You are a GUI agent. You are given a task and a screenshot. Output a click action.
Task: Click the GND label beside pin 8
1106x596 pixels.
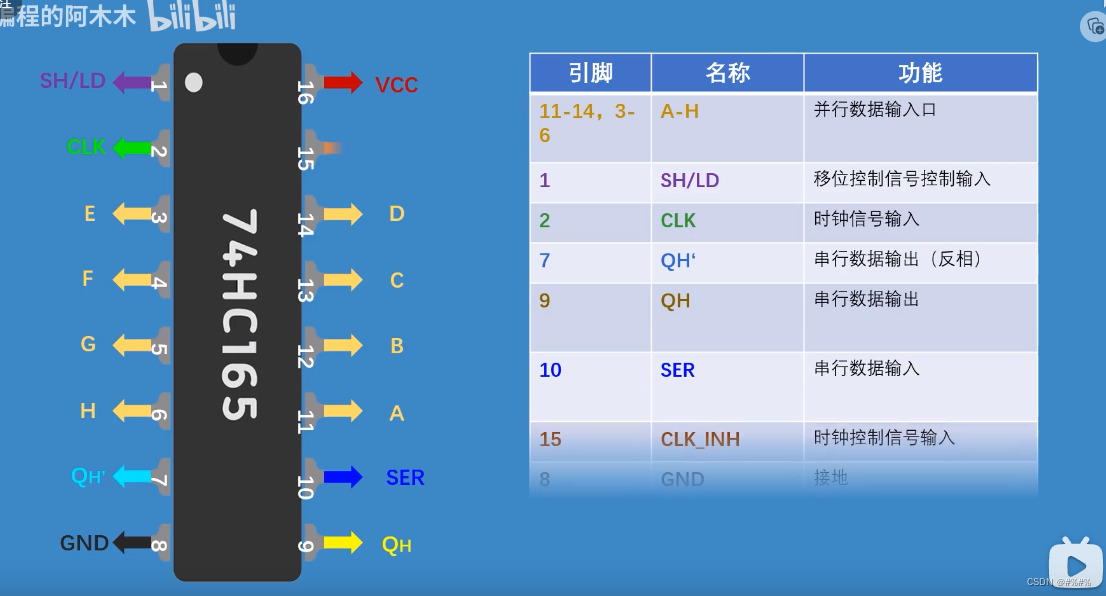click(x=84, y=543)
